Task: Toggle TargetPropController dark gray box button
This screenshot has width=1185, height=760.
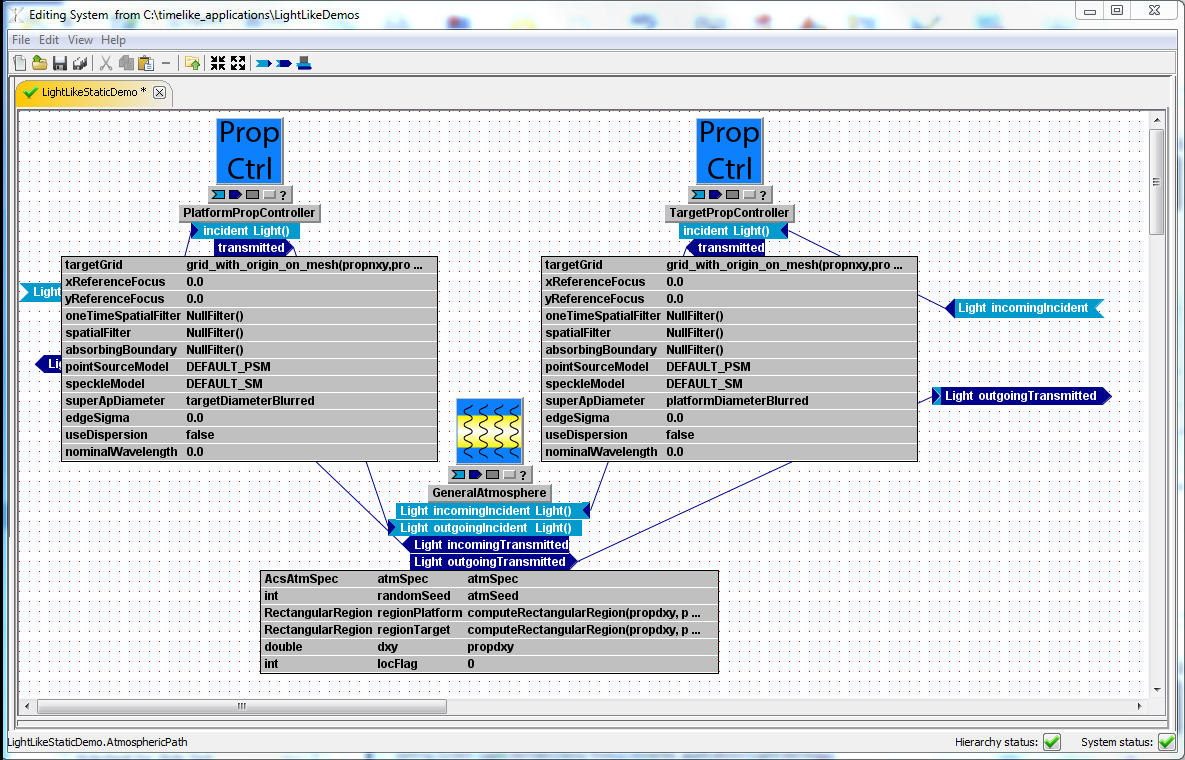Action: pyautogui.click(x=732, y=195)
